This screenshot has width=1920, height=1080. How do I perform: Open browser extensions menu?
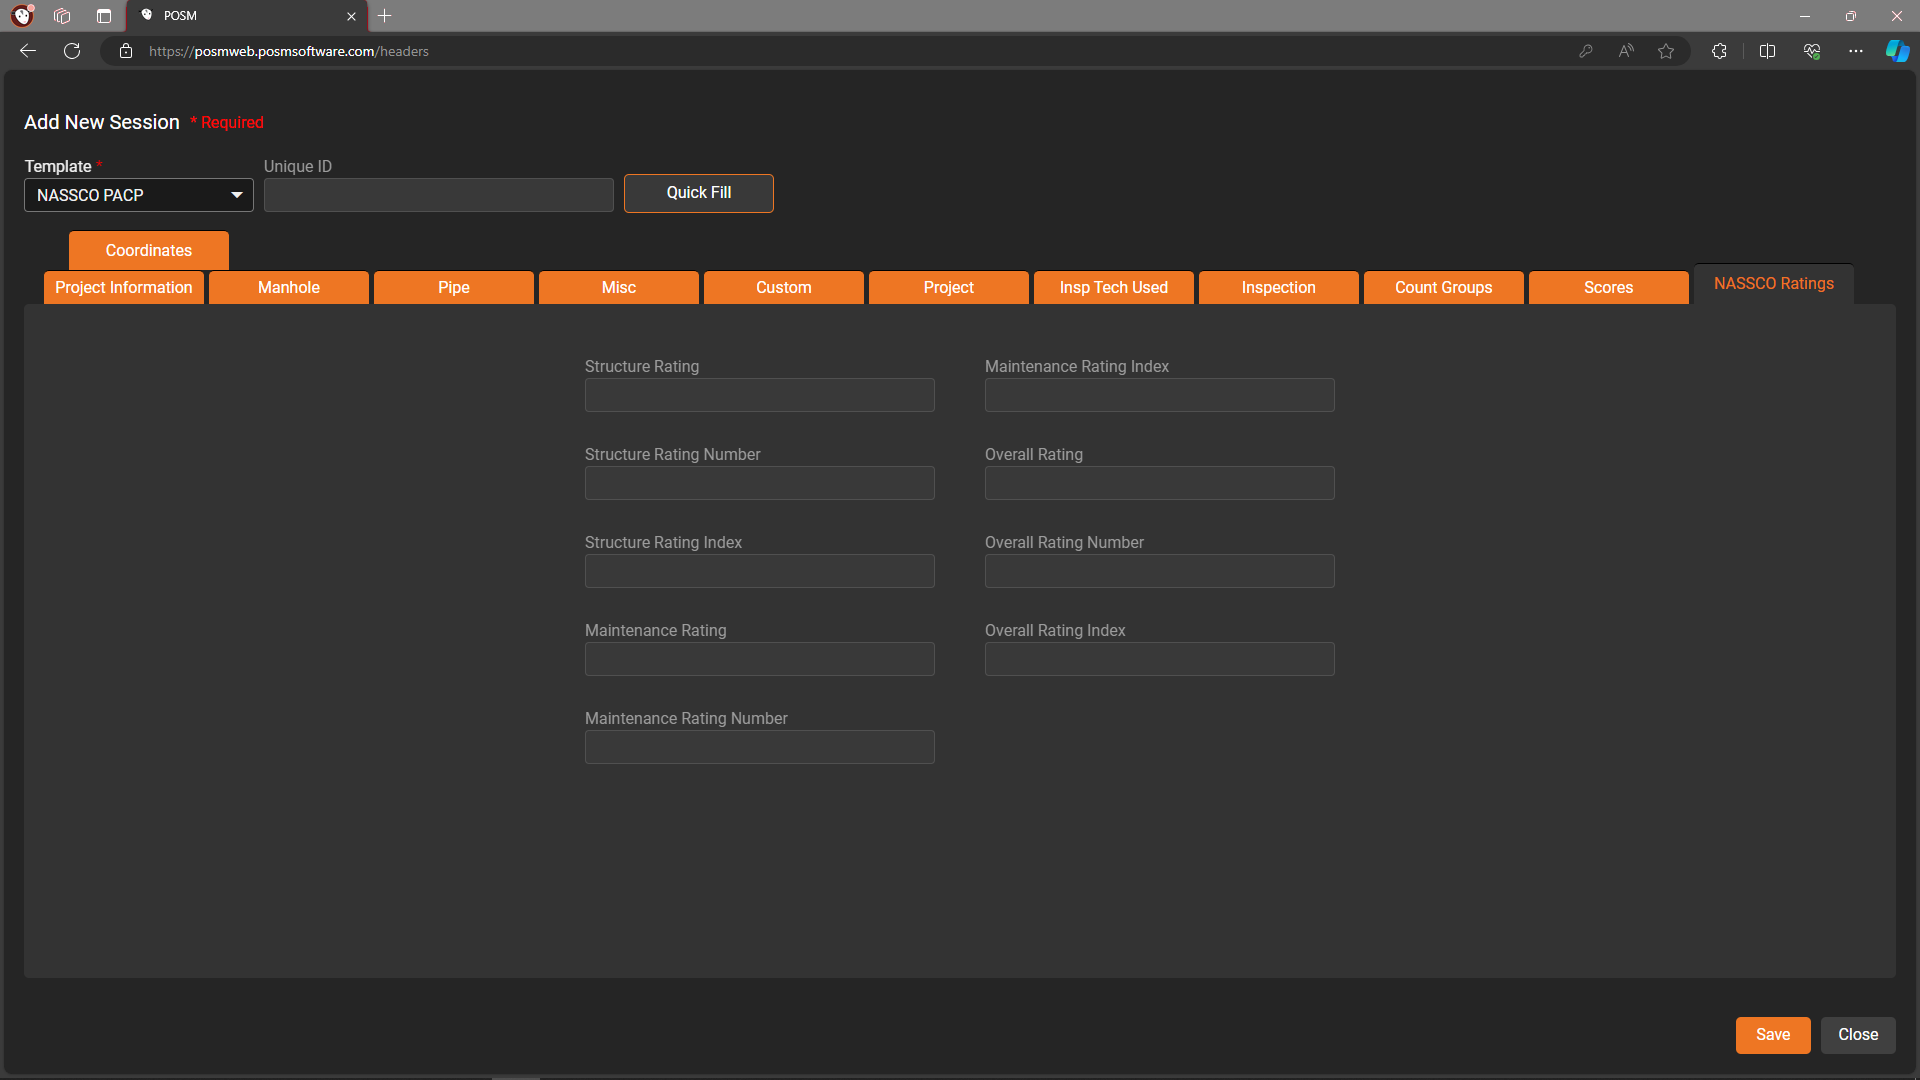click(x=1719, y=51)
